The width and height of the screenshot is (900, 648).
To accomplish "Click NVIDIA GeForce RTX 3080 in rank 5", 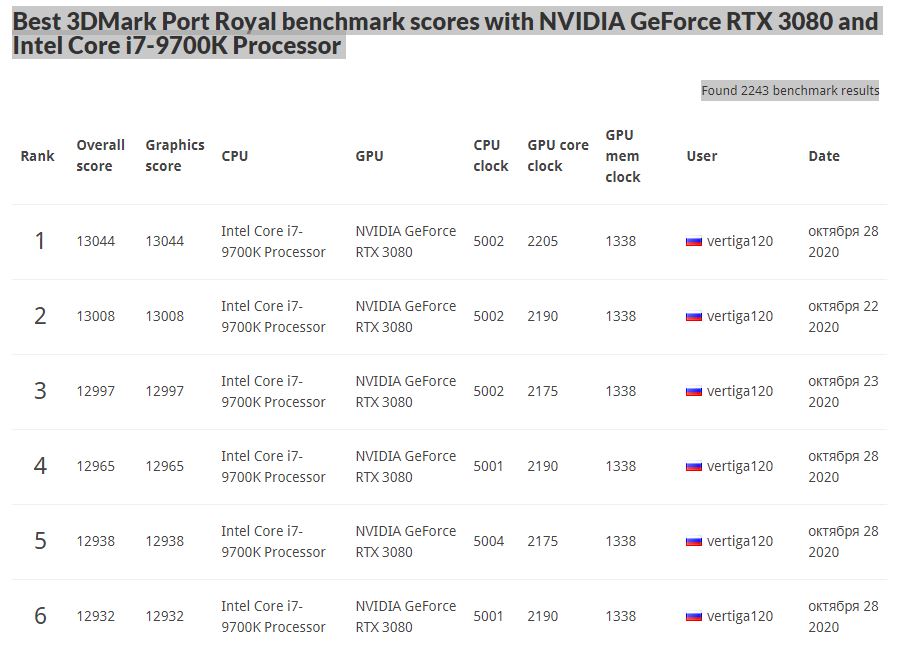I will click(x=405, y=541).
